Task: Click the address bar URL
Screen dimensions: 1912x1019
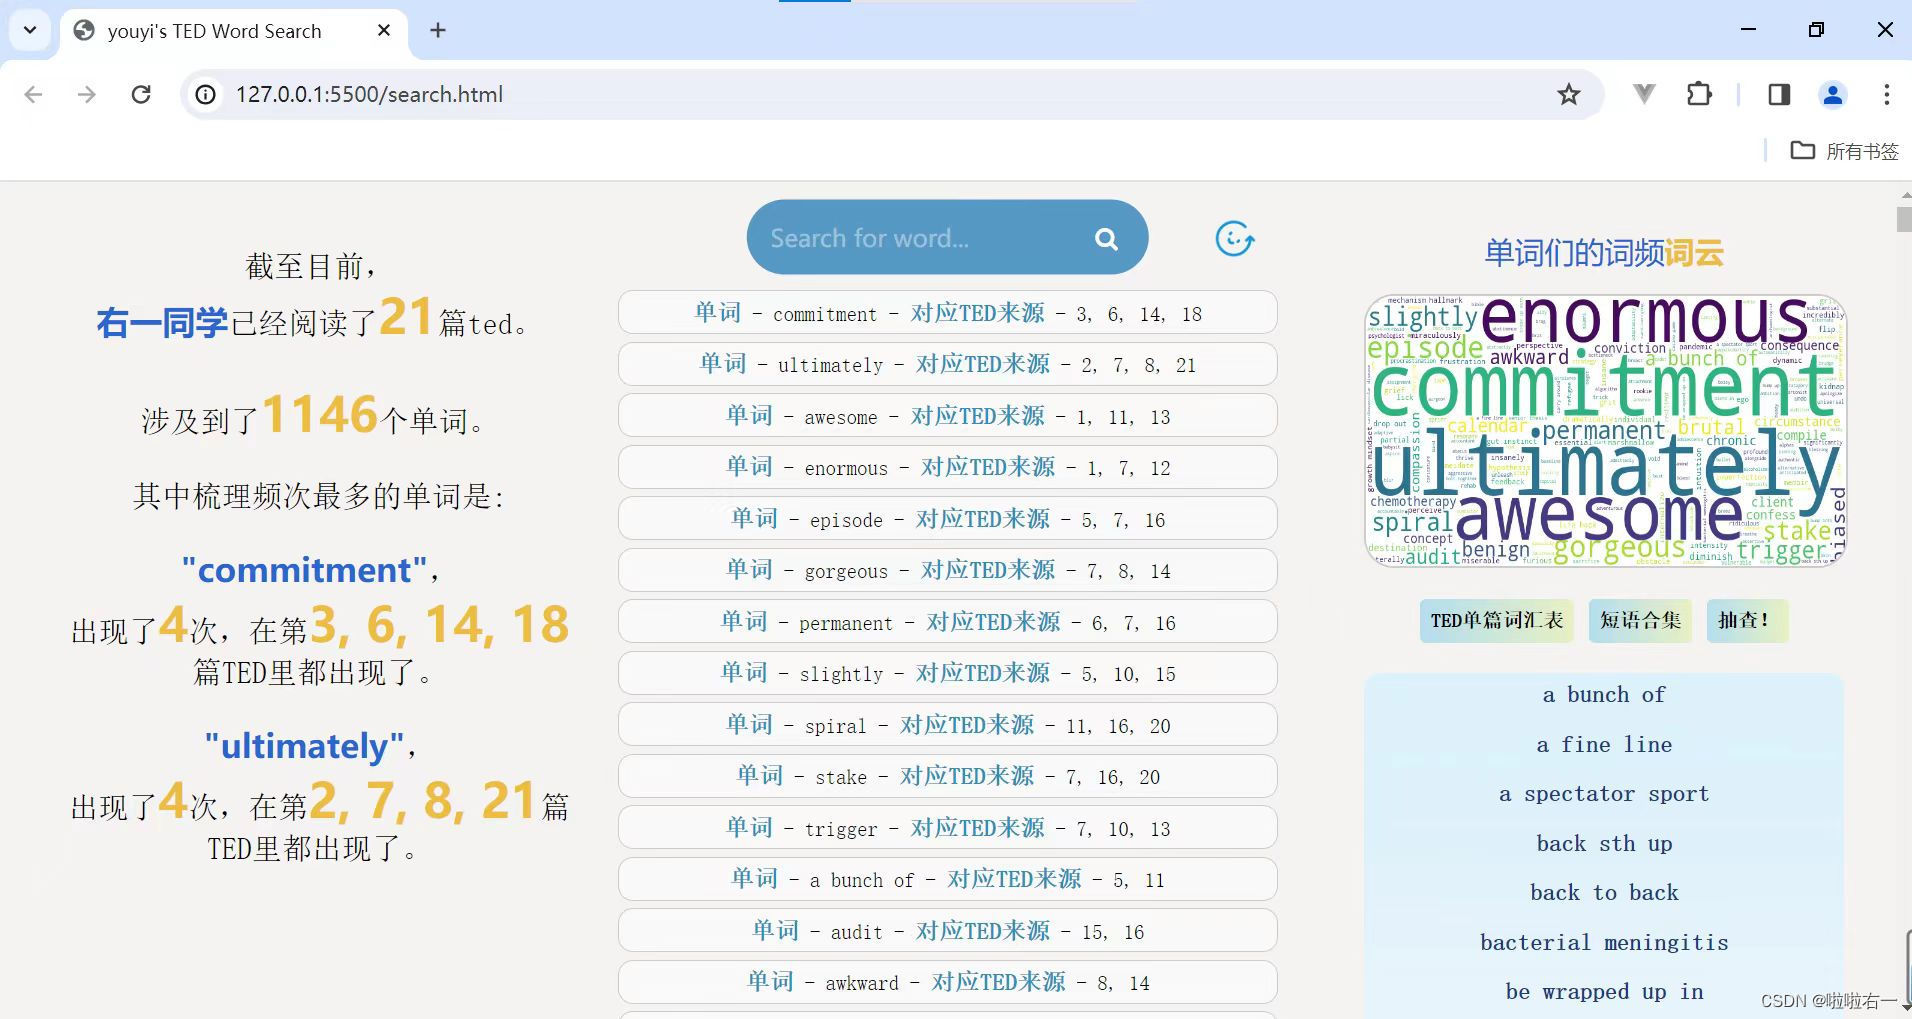Action: coord(369,94)
